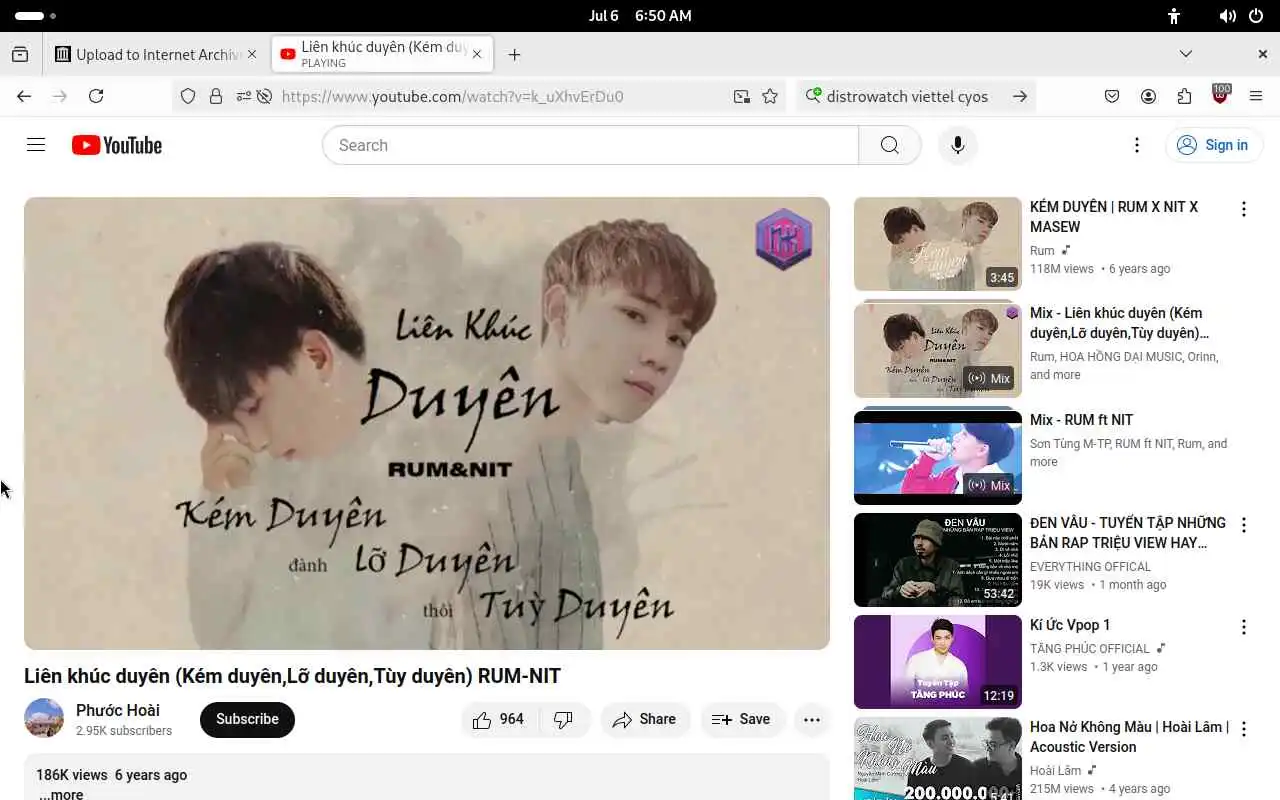
Task: Open Firefox View tab overview icon
Action: (20, 54)
